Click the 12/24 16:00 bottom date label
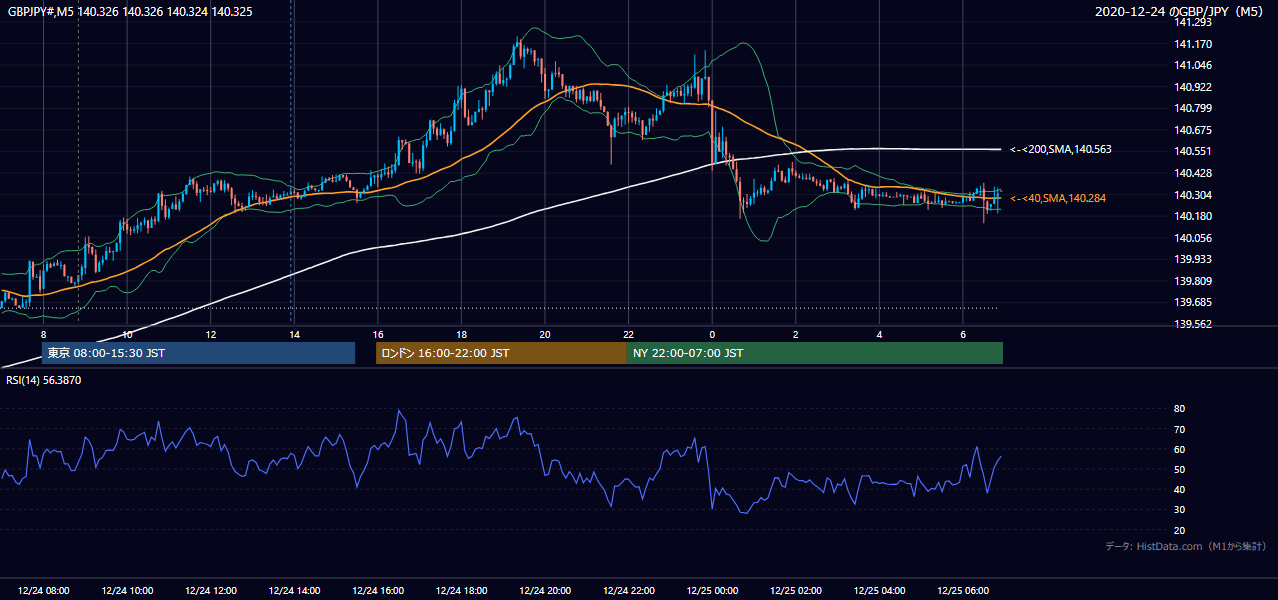This screenshot has width=1278, height=600. [x=378, y=591]
